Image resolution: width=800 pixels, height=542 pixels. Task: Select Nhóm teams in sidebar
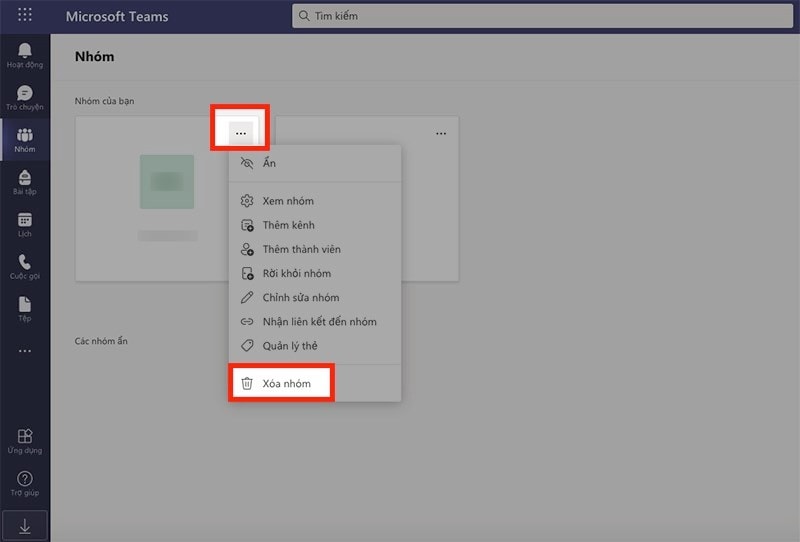tap(25, 141)
